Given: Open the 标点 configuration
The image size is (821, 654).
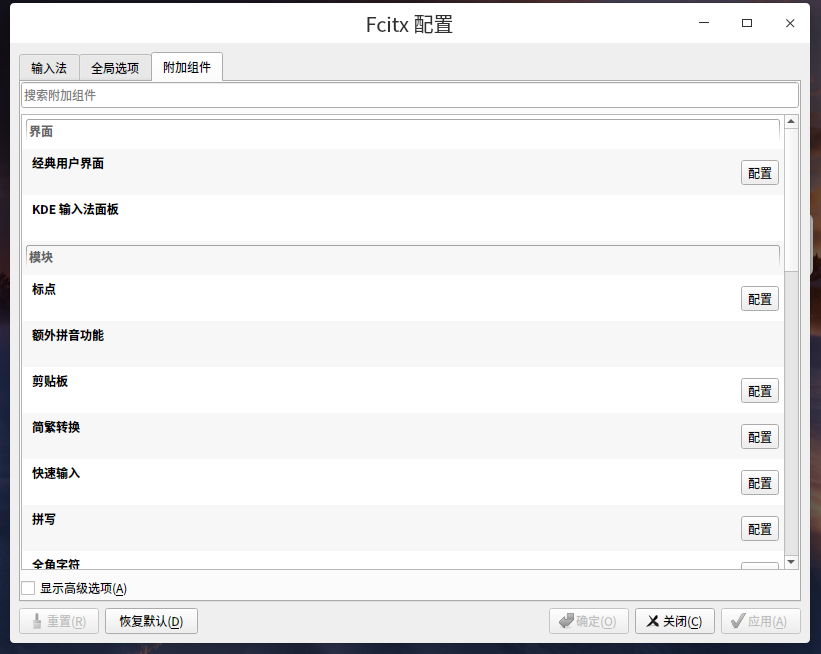Looking at the screenshot, I should click(759, 298).
